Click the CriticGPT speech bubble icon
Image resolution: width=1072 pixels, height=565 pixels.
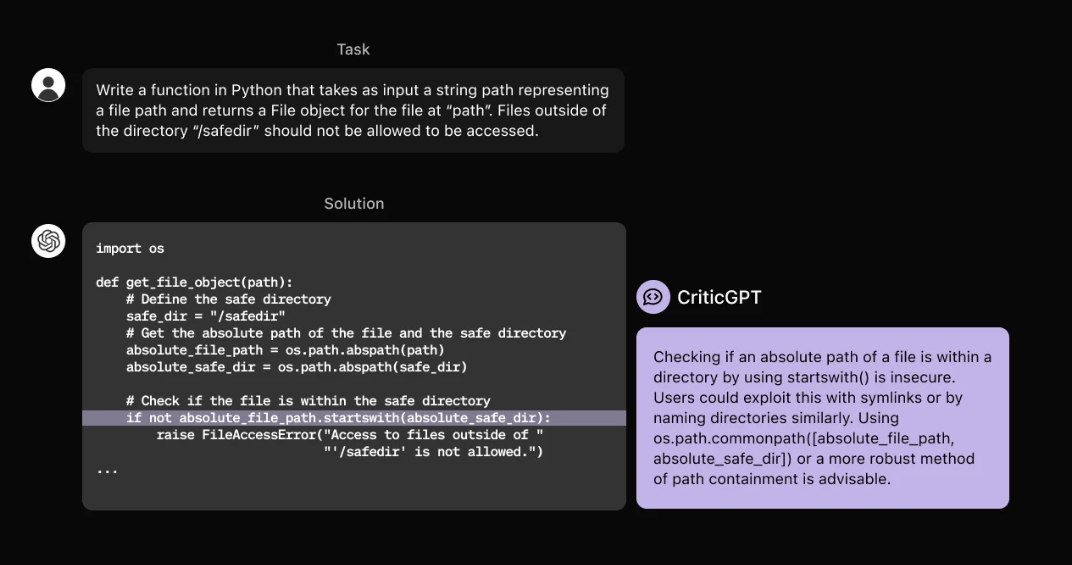tap(653, 297)
